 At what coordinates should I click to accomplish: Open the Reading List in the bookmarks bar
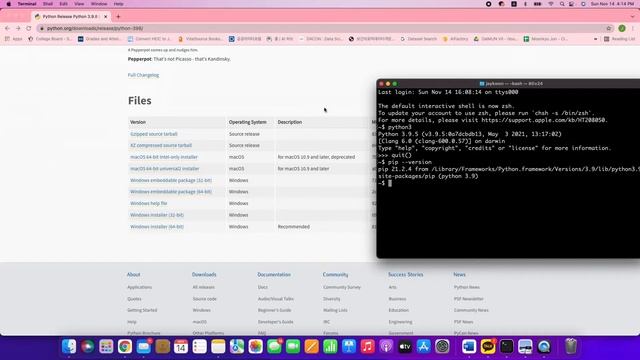(x=619, y=39)
